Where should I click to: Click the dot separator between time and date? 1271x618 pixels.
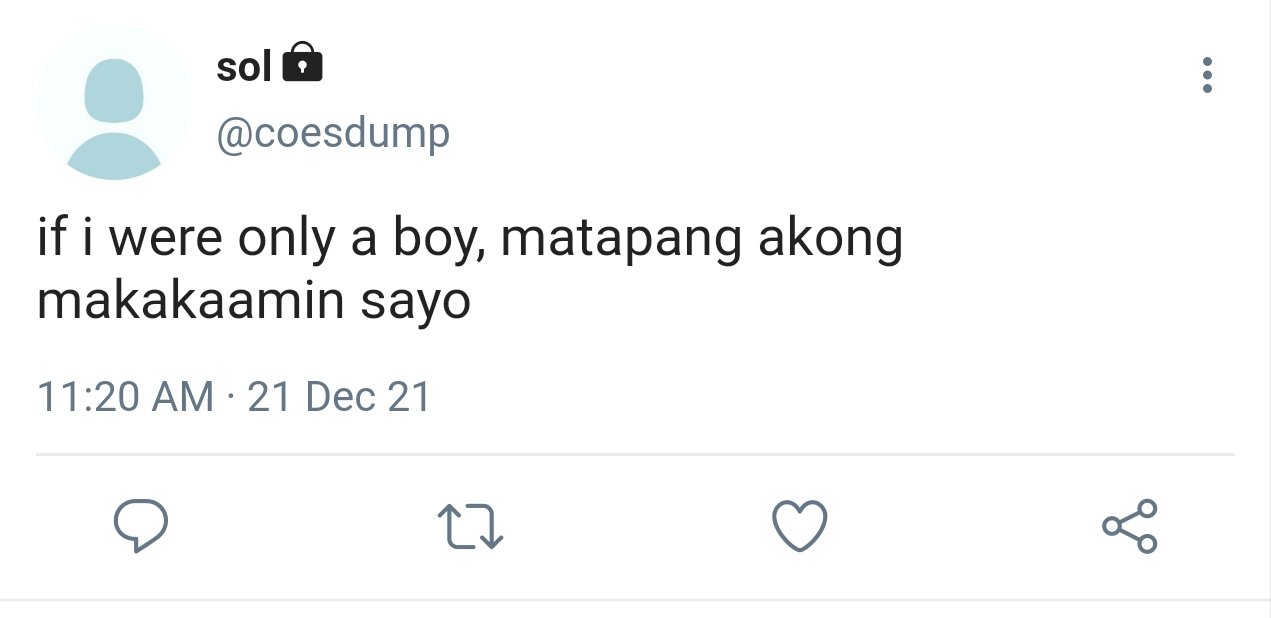(231, 398)
